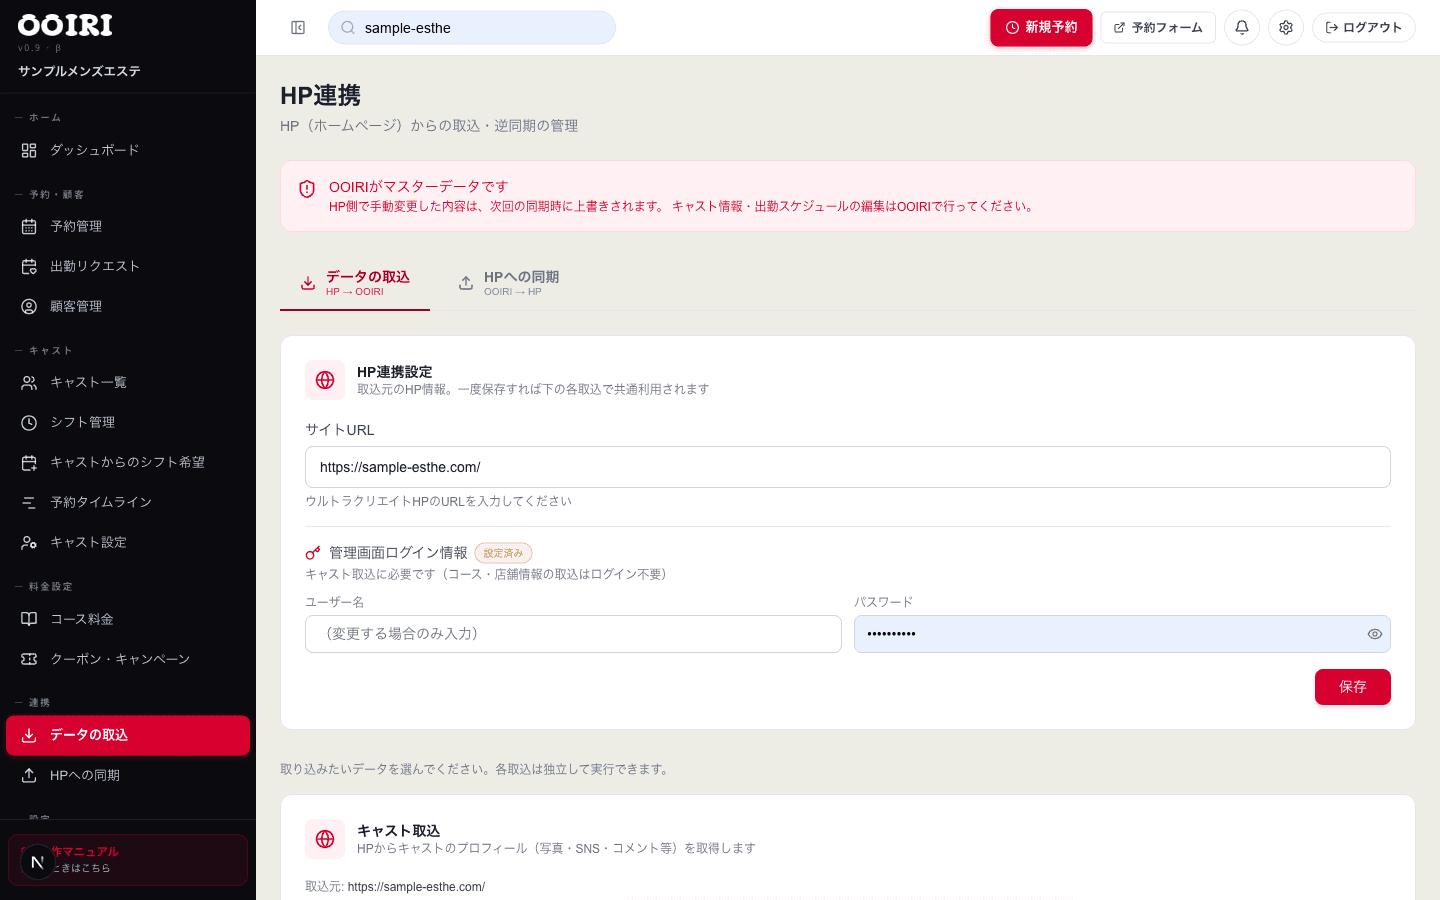Screen dimensions: 1440x900
Task: Click the round N avatar badge
Action: [x=37, y=862]
